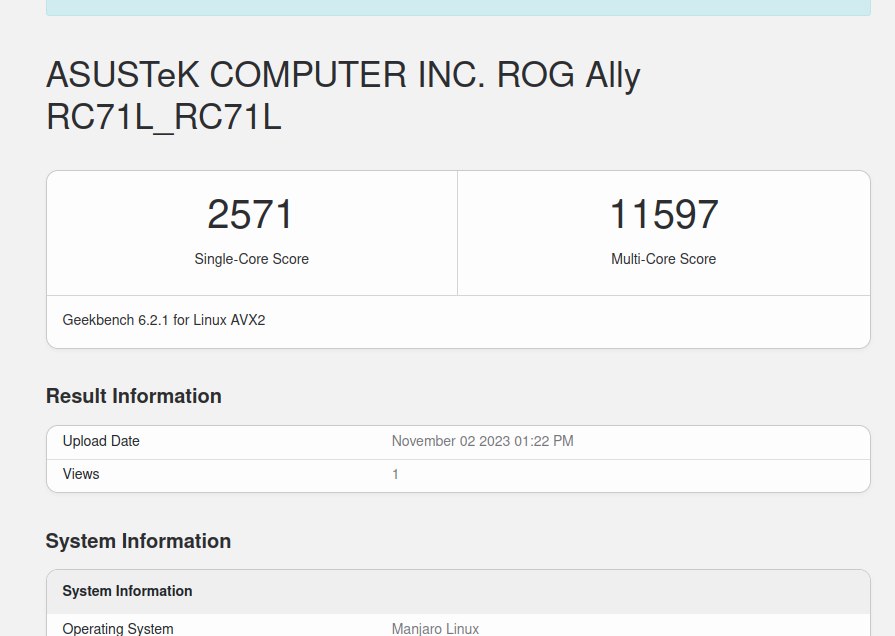Click the Multi-Core Score label

663,259
